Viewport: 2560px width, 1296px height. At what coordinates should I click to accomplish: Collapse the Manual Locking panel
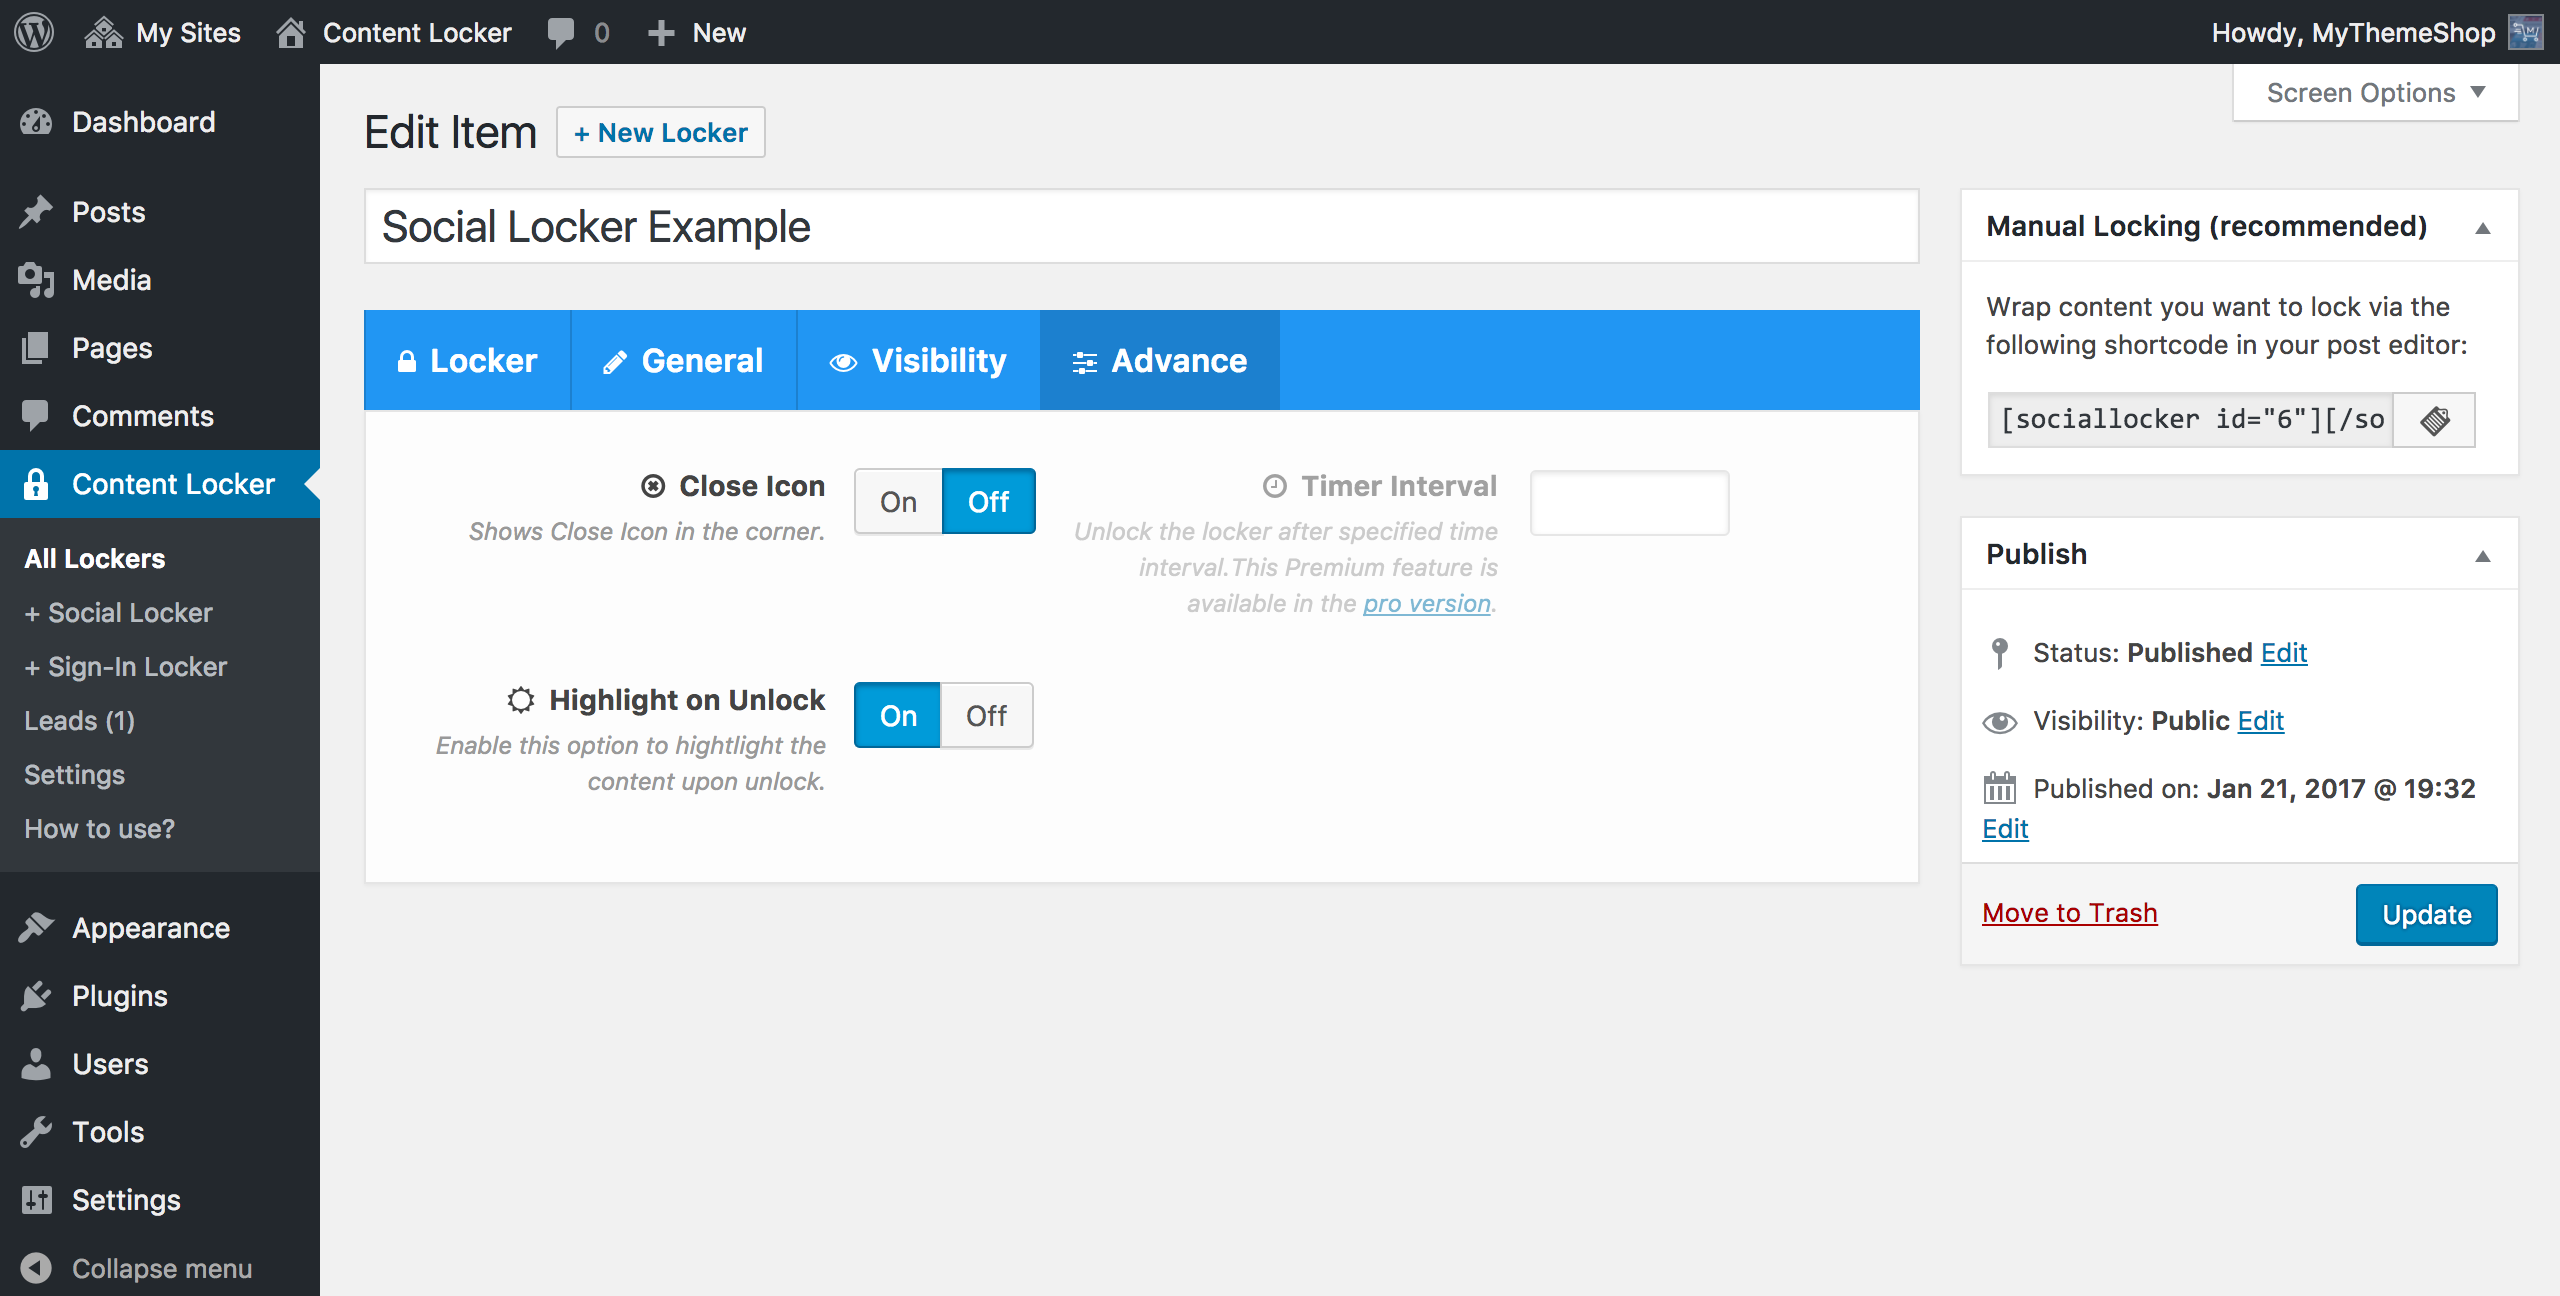coord(2482,228)
